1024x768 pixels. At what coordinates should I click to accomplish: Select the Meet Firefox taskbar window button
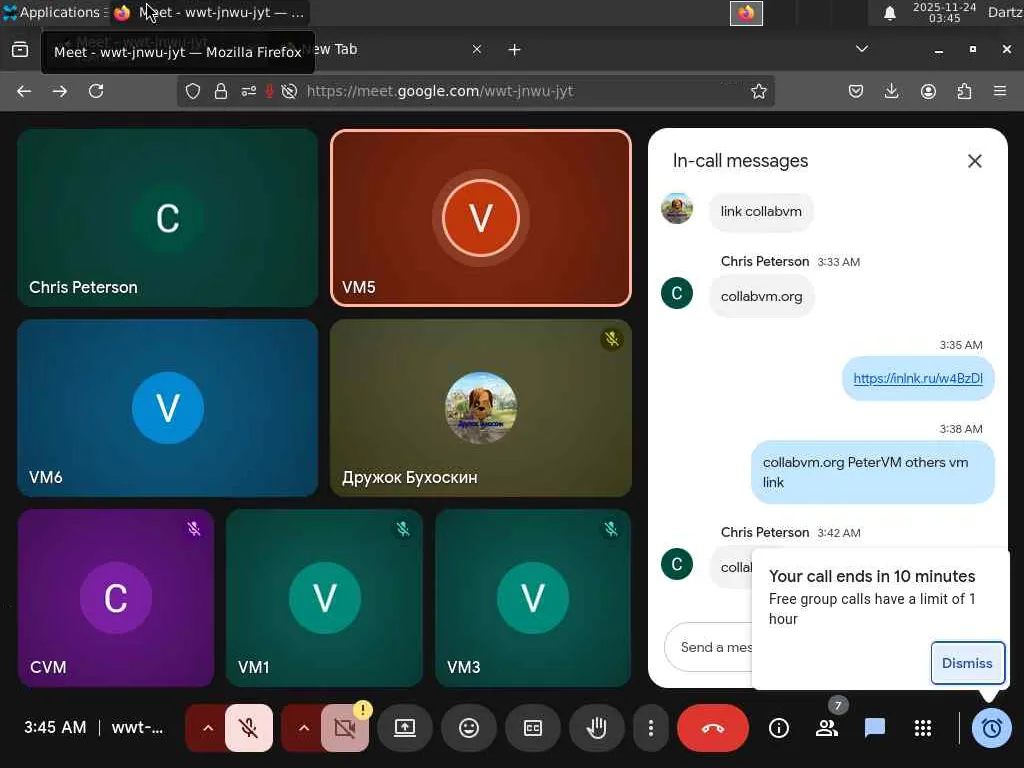pos(210,12)
